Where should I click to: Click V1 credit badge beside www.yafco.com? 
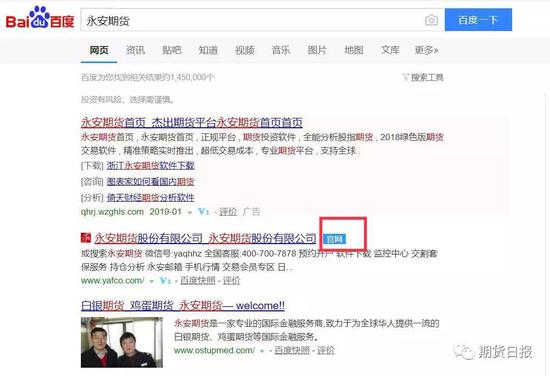click(165, 281)
